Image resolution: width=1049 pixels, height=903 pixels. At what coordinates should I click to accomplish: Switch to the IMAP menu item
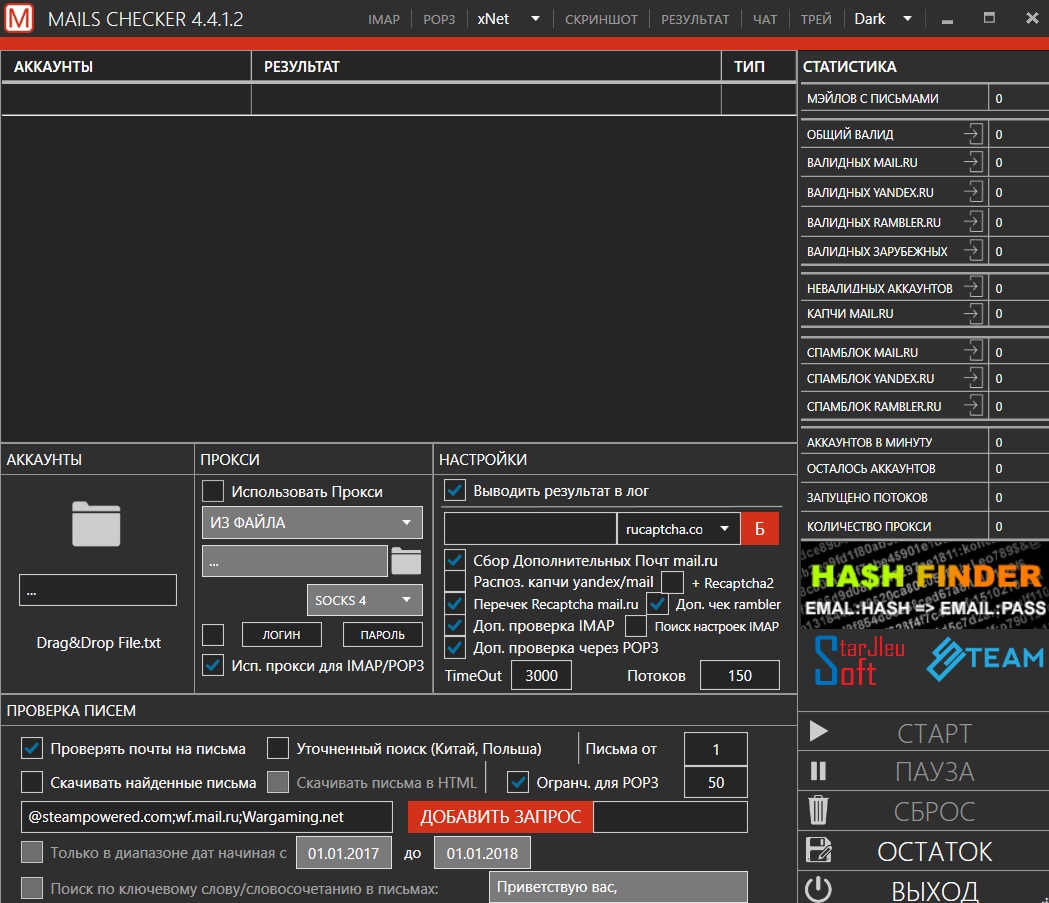[x=384, y=19]
